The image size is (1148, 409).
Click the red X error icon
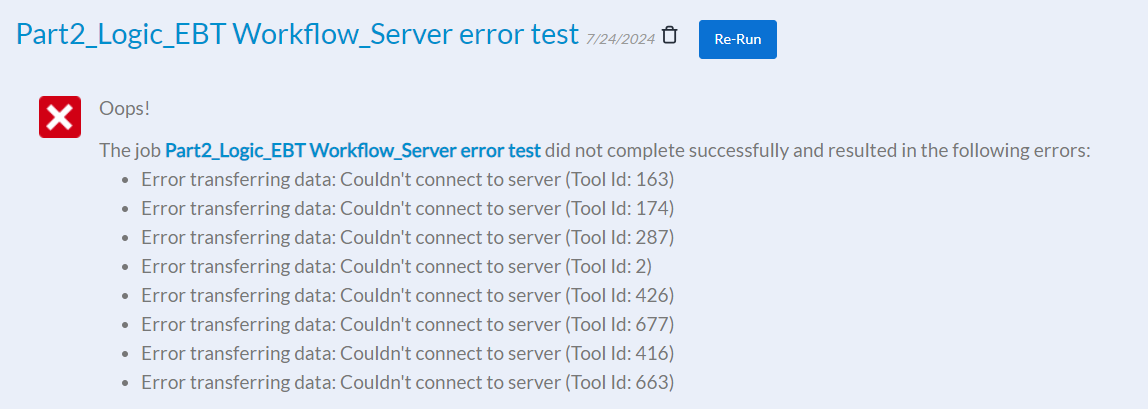[x=59, y=118]
